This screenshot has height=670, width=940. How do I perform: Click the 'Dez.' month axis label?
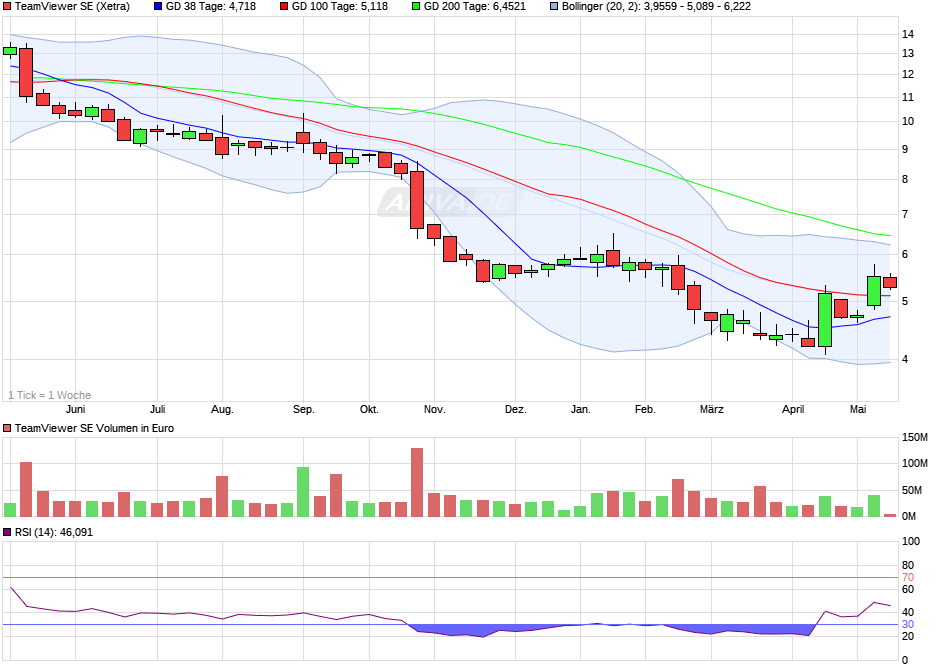coord(516,409)
